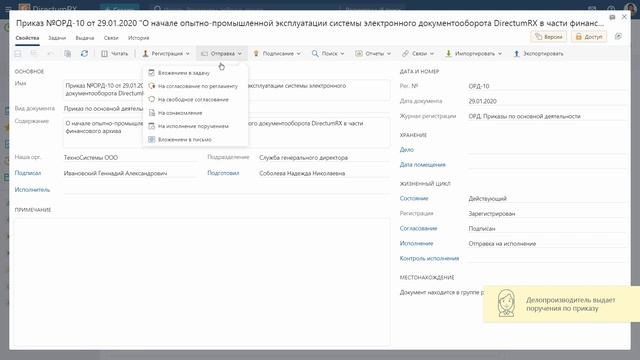Choose Вложением в письмо
This screenshot has width=640, height=360.
click(x=195, y=140)
